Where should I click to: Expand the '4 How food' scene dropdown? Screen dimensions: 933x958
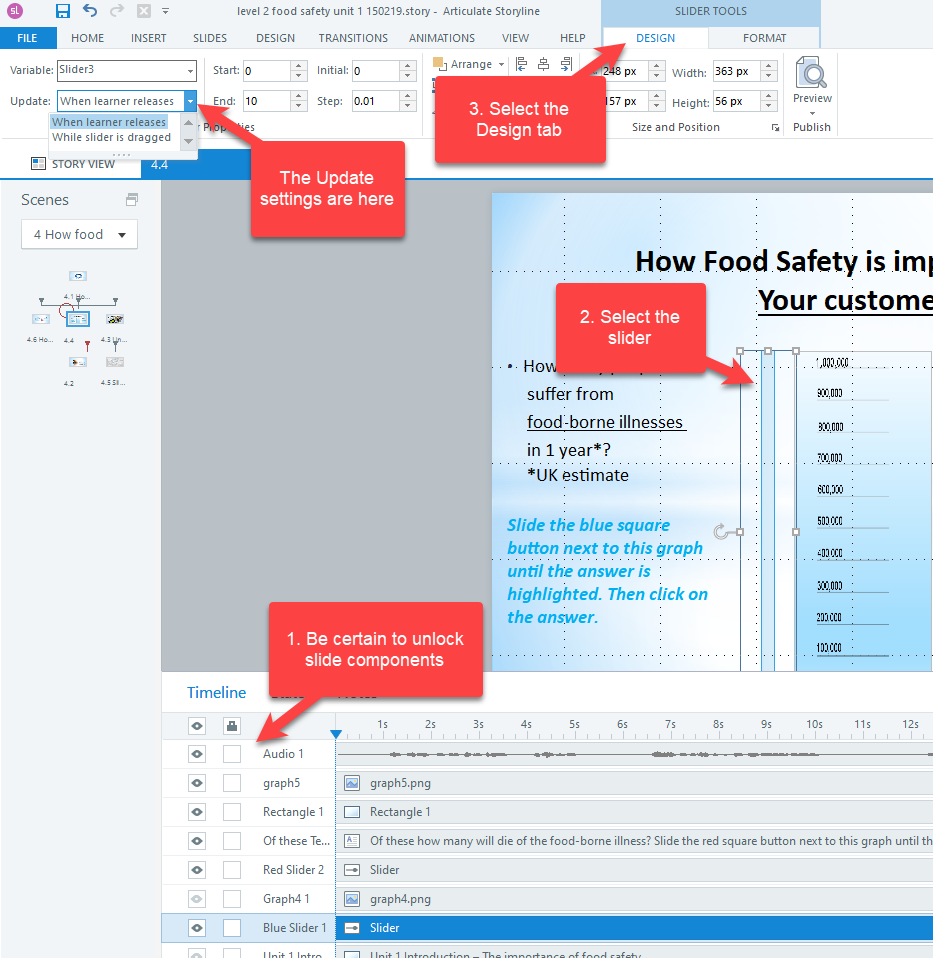tap(122, 235)
